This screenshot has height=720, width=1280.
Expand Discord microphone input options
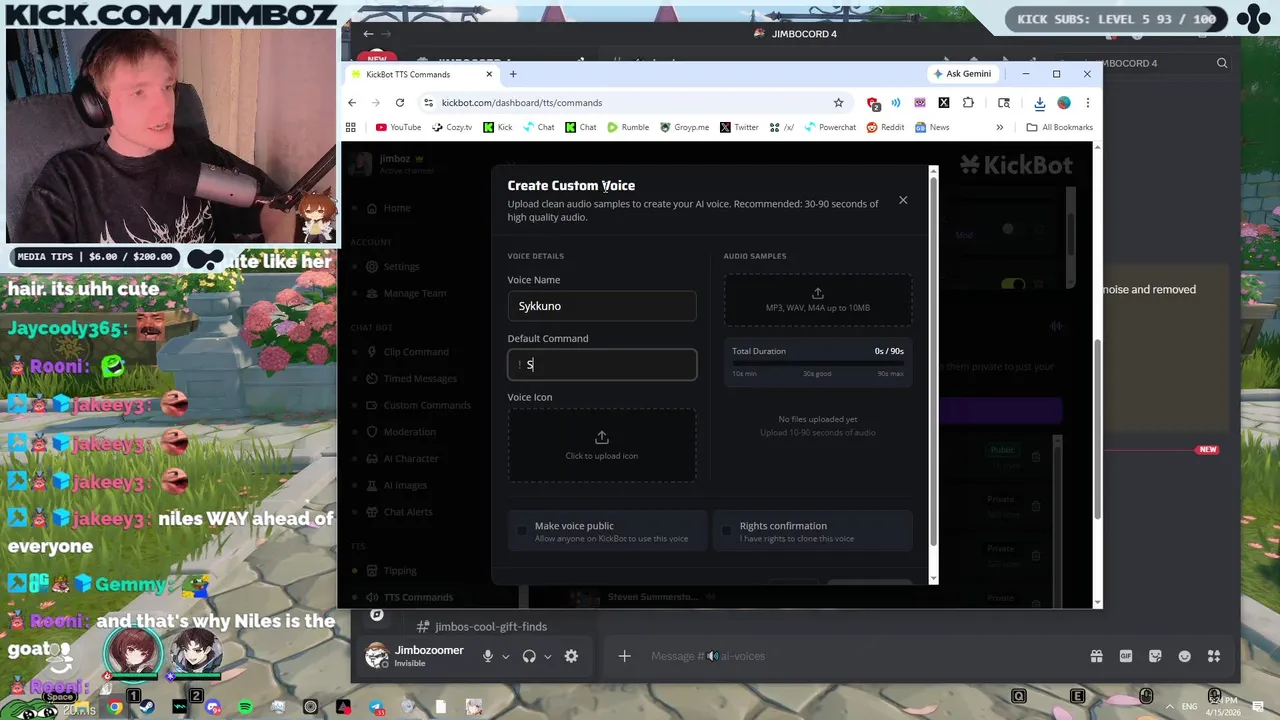pos(506,656)
